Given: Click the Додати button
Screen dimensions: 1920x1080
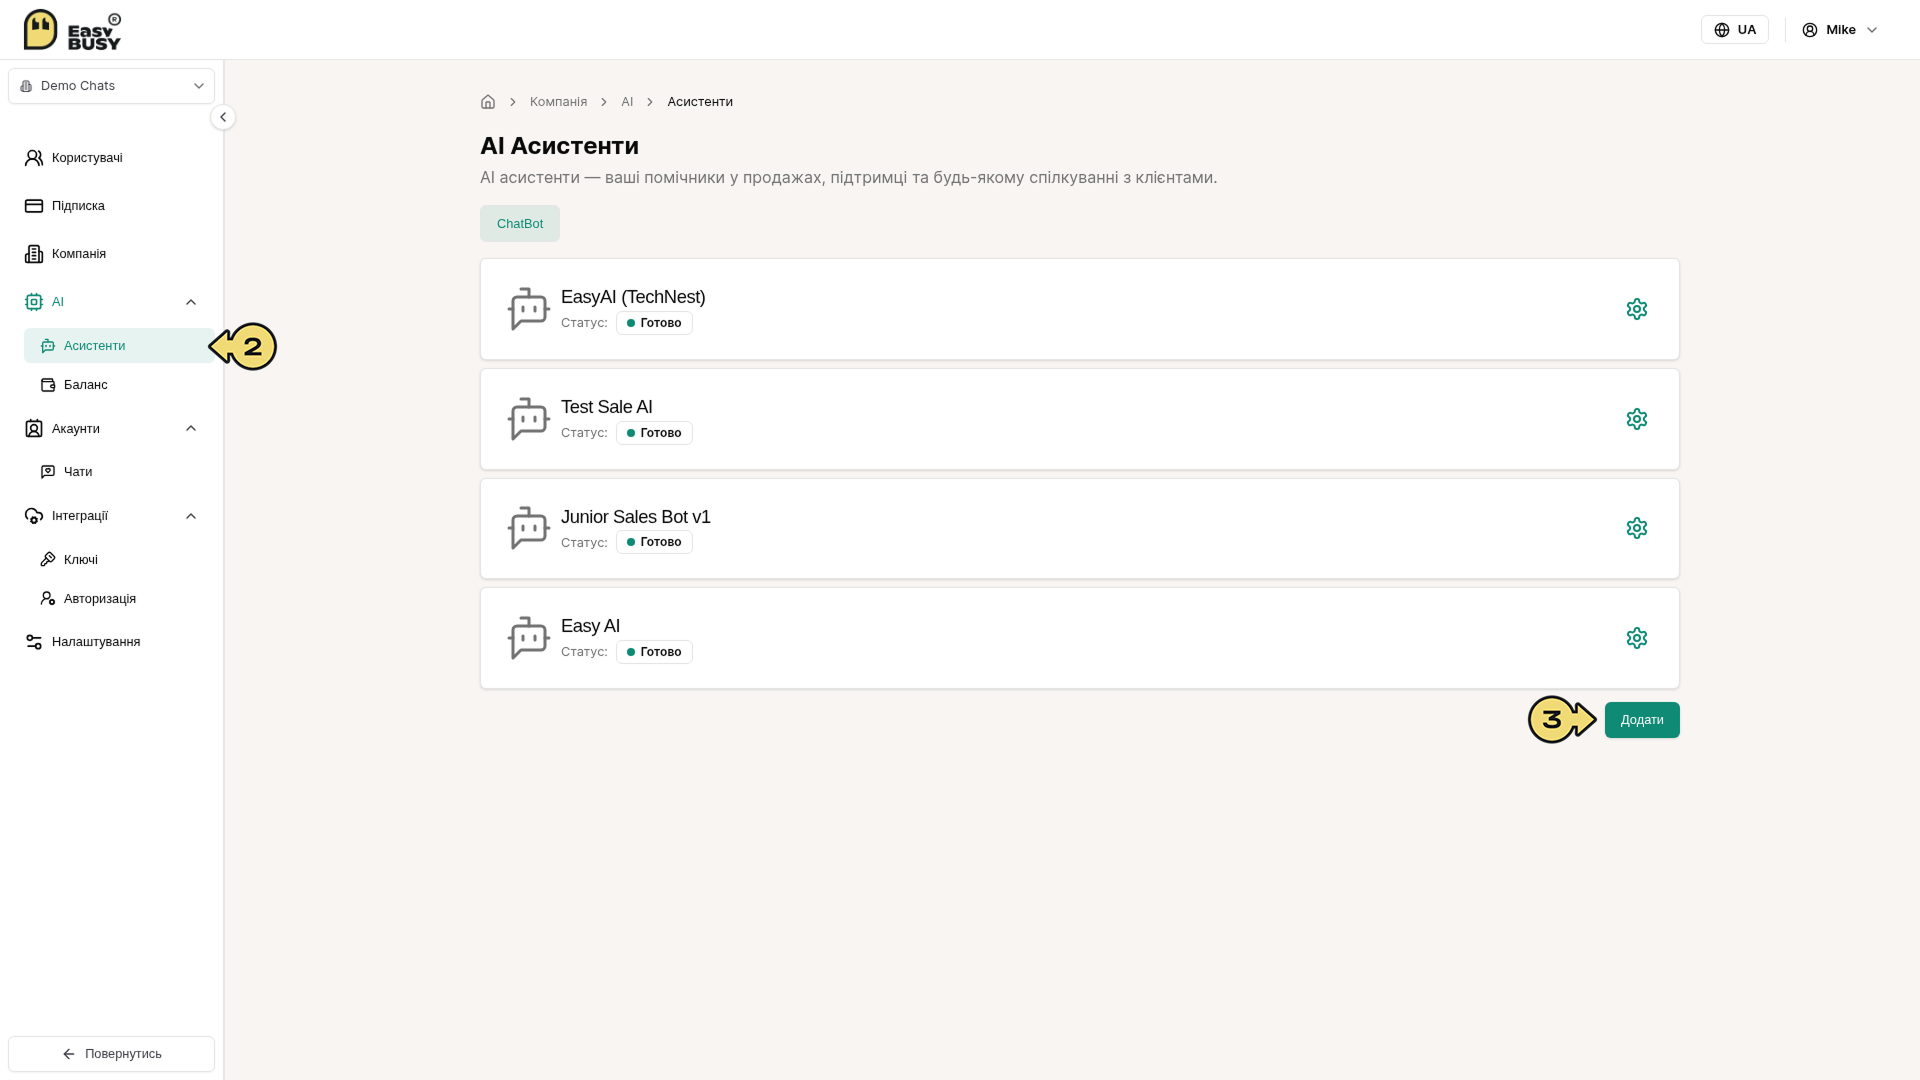Looking at the screenshot, I should point(1642,720).
